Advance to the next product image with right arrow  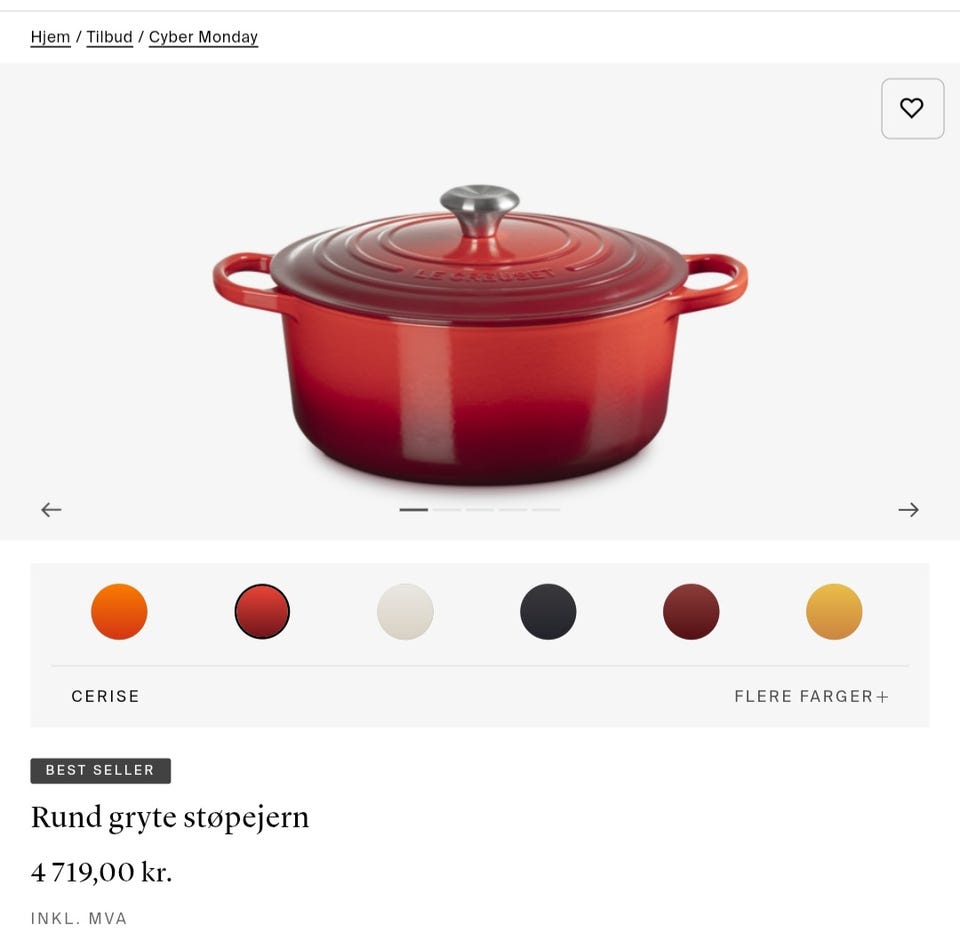point(909,509)
